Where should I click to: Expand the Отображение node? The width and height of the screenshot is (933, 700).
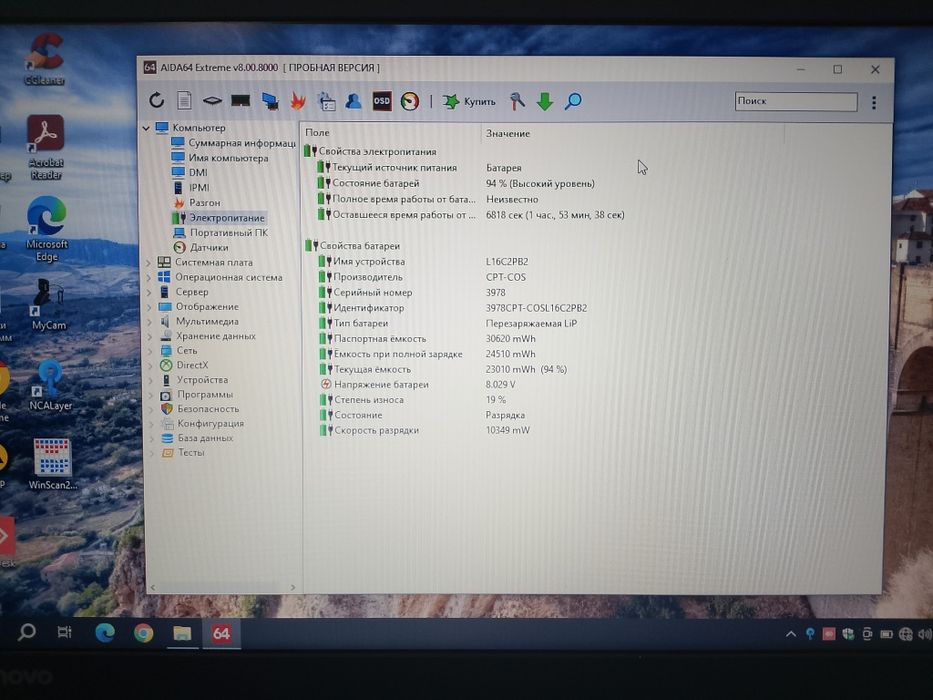[x=149, y=307]
